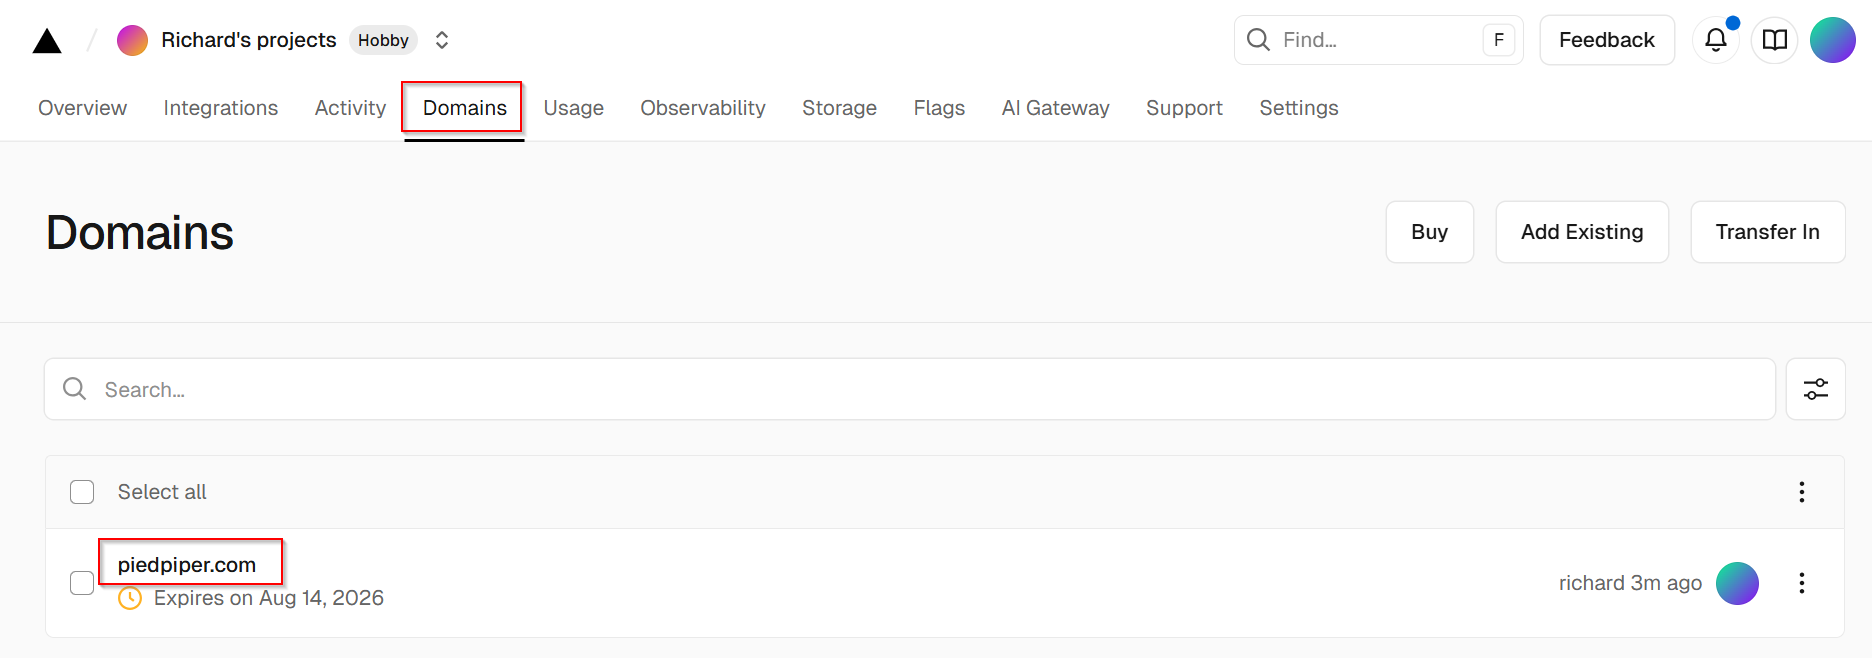Expand the team switcher chevrons
1872x658 pixels.
442,40
